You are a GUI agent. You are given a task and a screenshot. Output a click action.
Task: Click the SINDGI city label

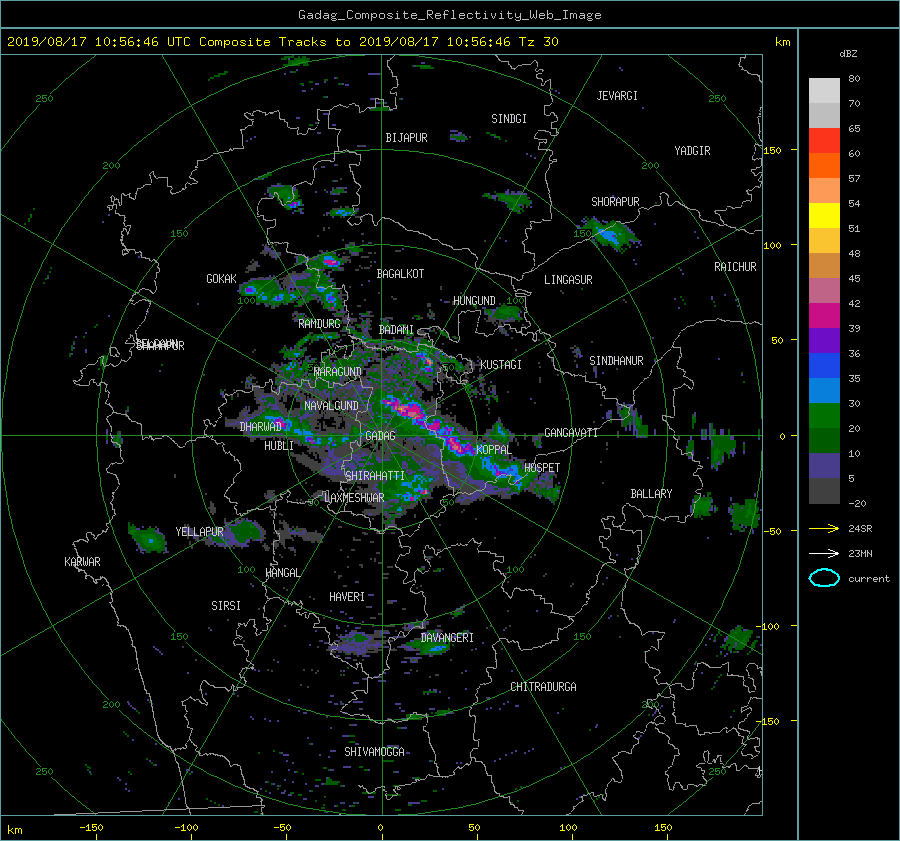point(509,119)
